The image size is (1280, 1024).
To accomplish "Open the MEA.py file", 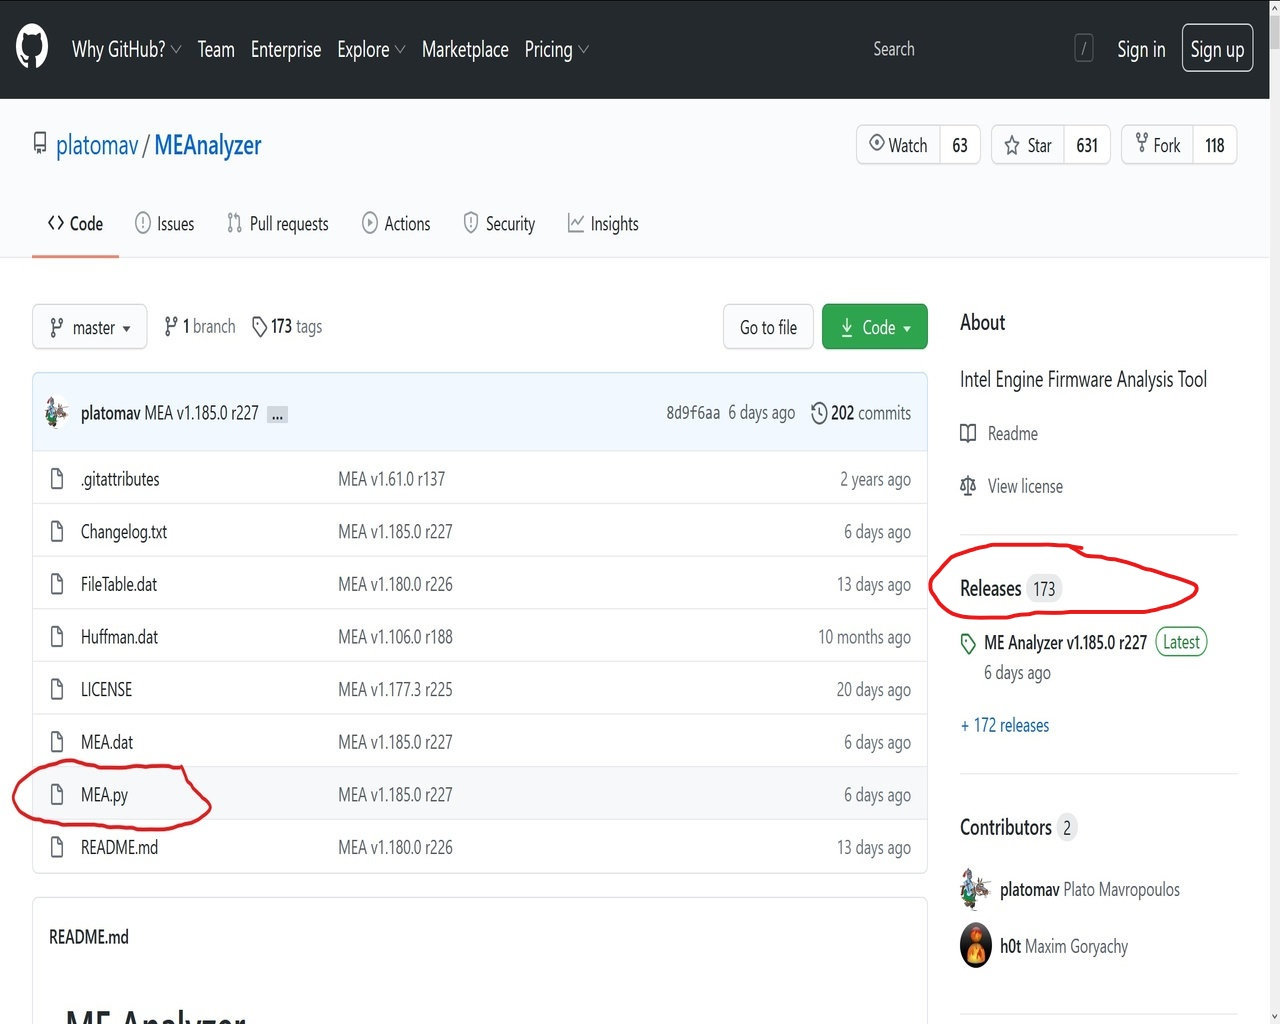I will (104, 795).
